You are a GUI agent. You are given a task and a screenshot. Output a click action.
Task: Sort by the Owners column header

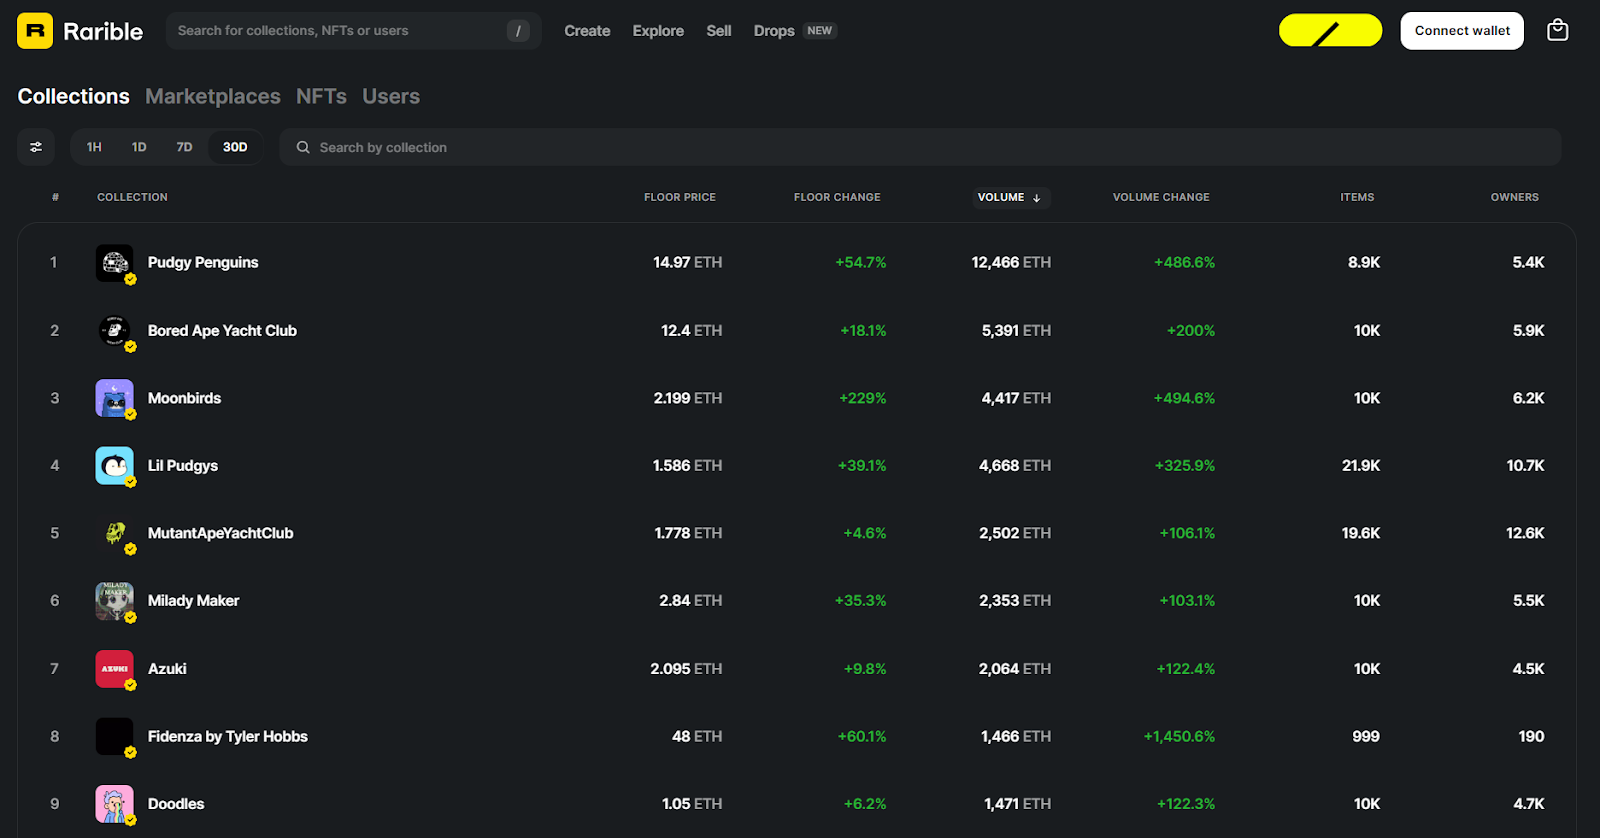(1514, 197)
